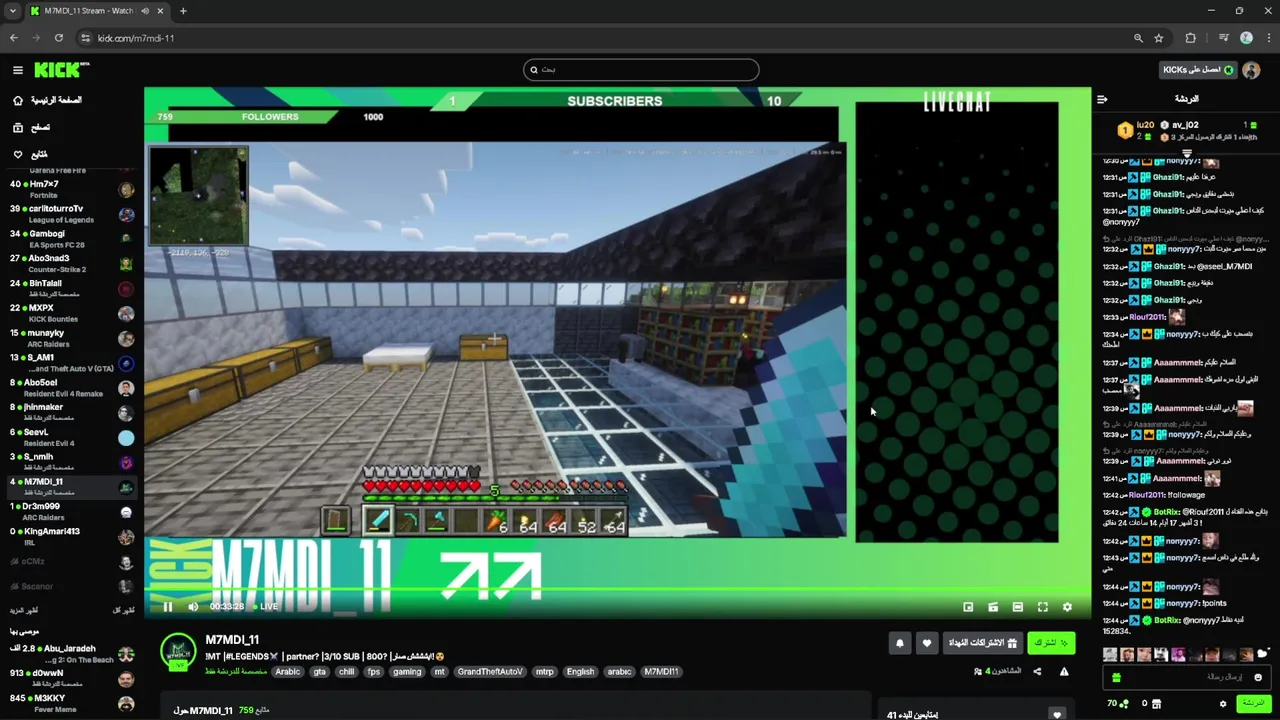The height and width of the screenshot is (720, 1280).
Task: Click M7MDI_11 streamer avatar
Action: [179, 651]
